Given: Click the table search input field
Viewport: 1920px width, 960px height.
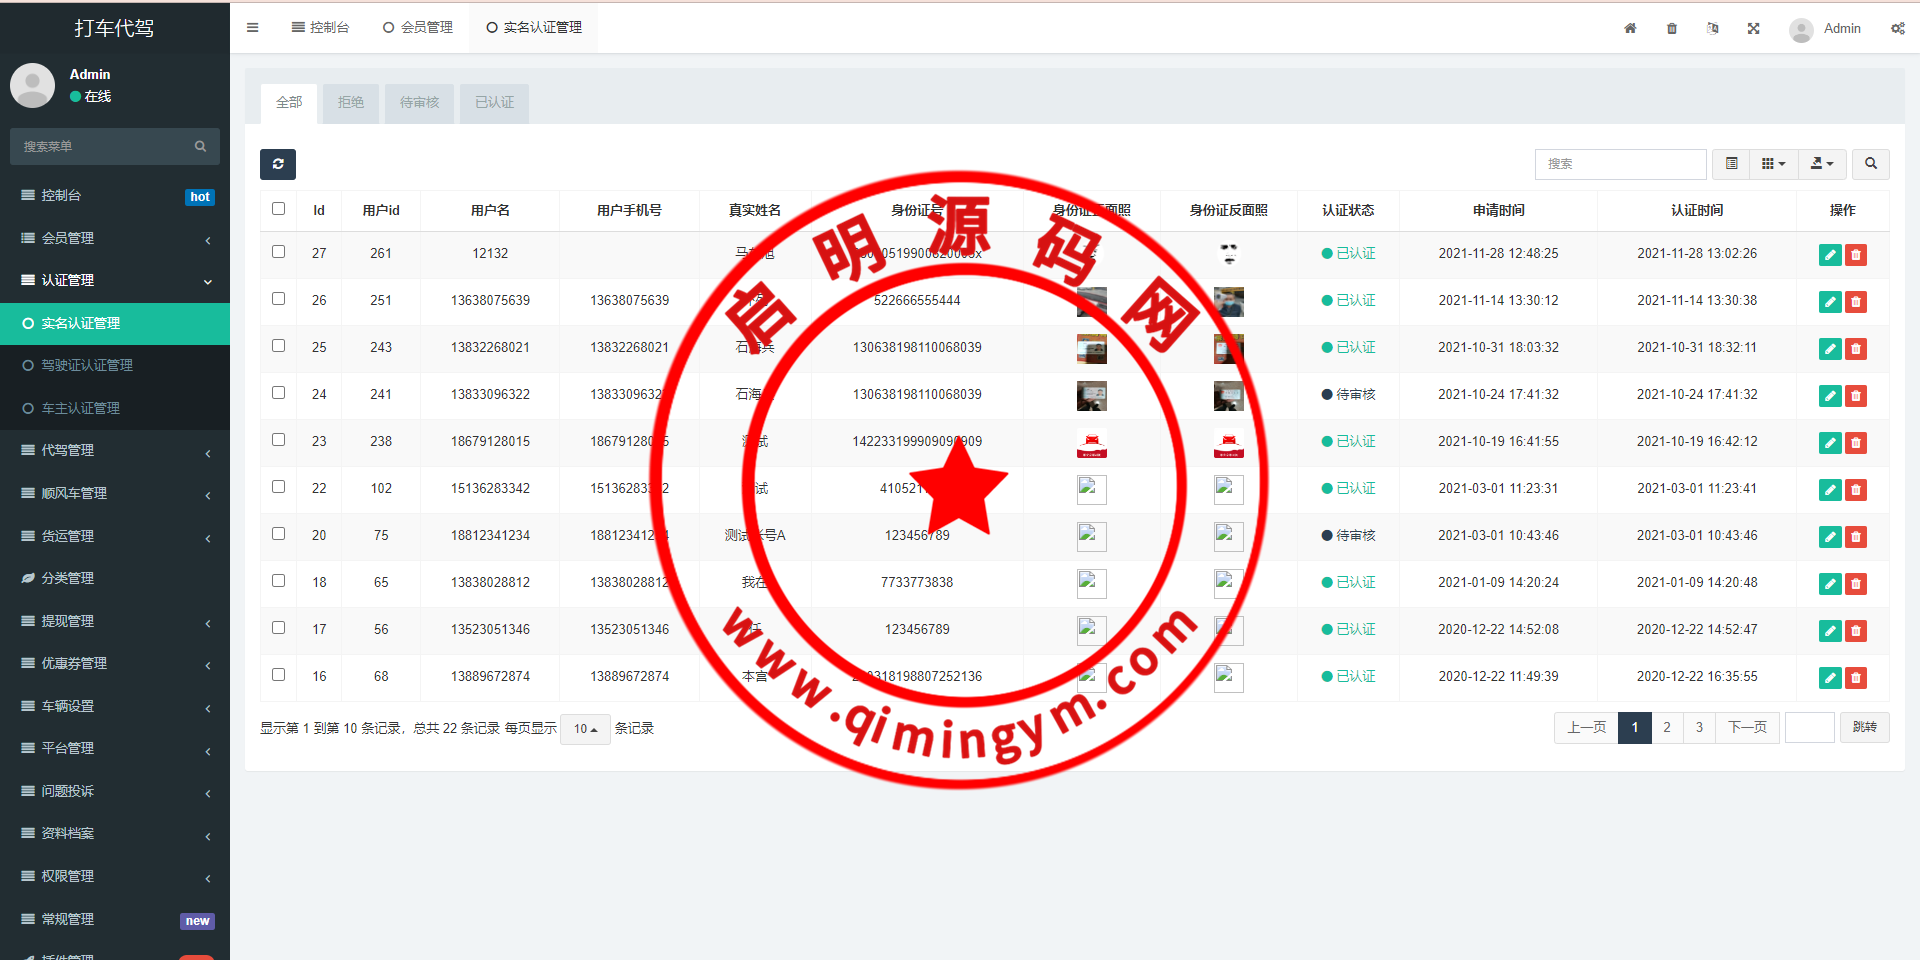Looking at the screenshot, I should pos(1620,164).
